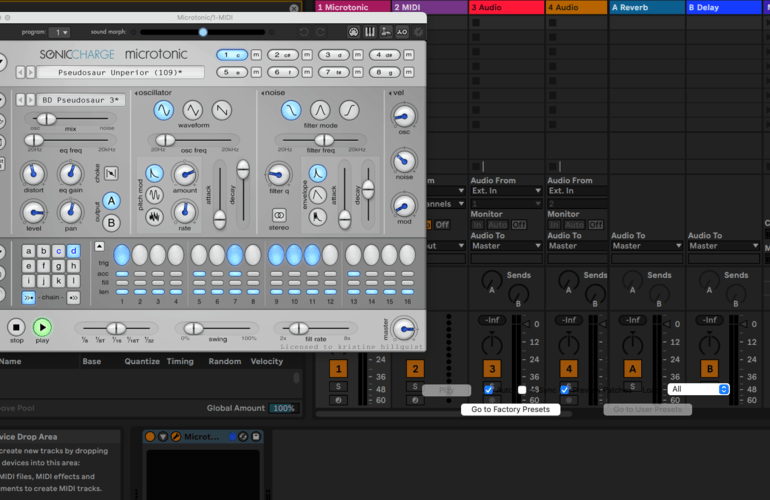Click Go to Factory Presets button
This screenshot has height=500, width=770.
point(511,410)
